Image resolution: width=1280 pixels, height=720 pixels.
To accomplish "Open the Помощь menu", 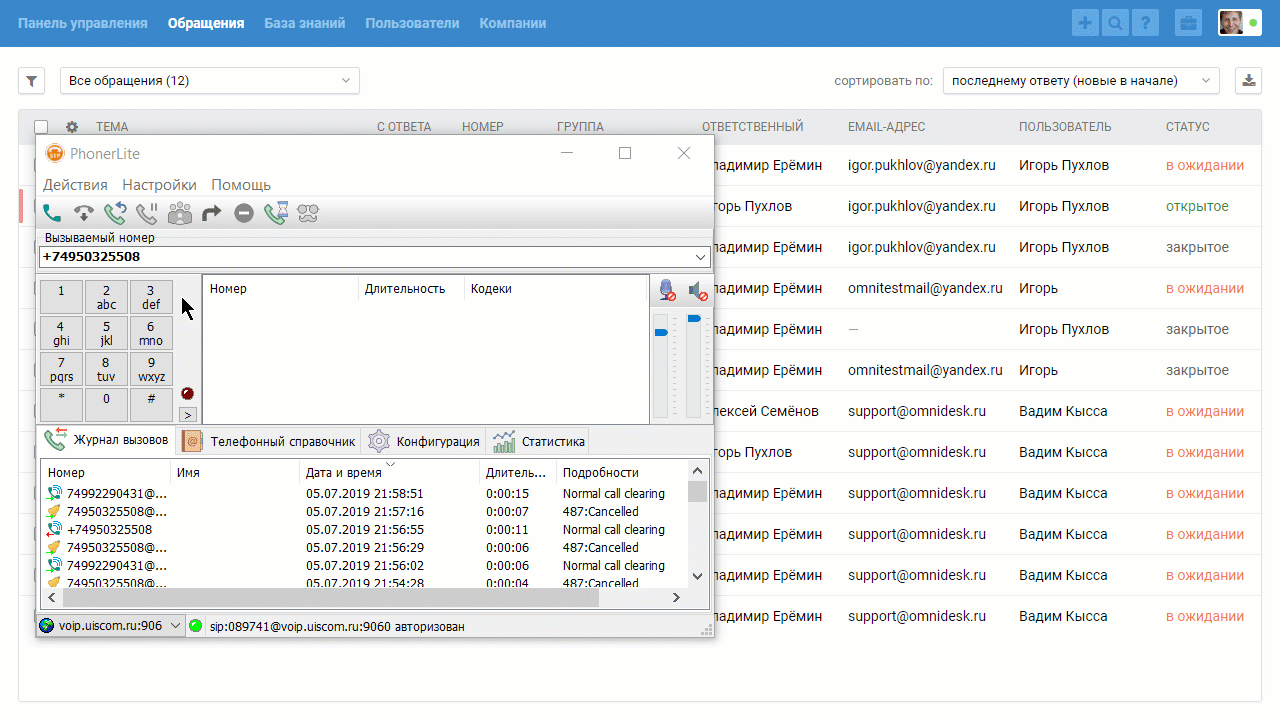I will 241,185.
